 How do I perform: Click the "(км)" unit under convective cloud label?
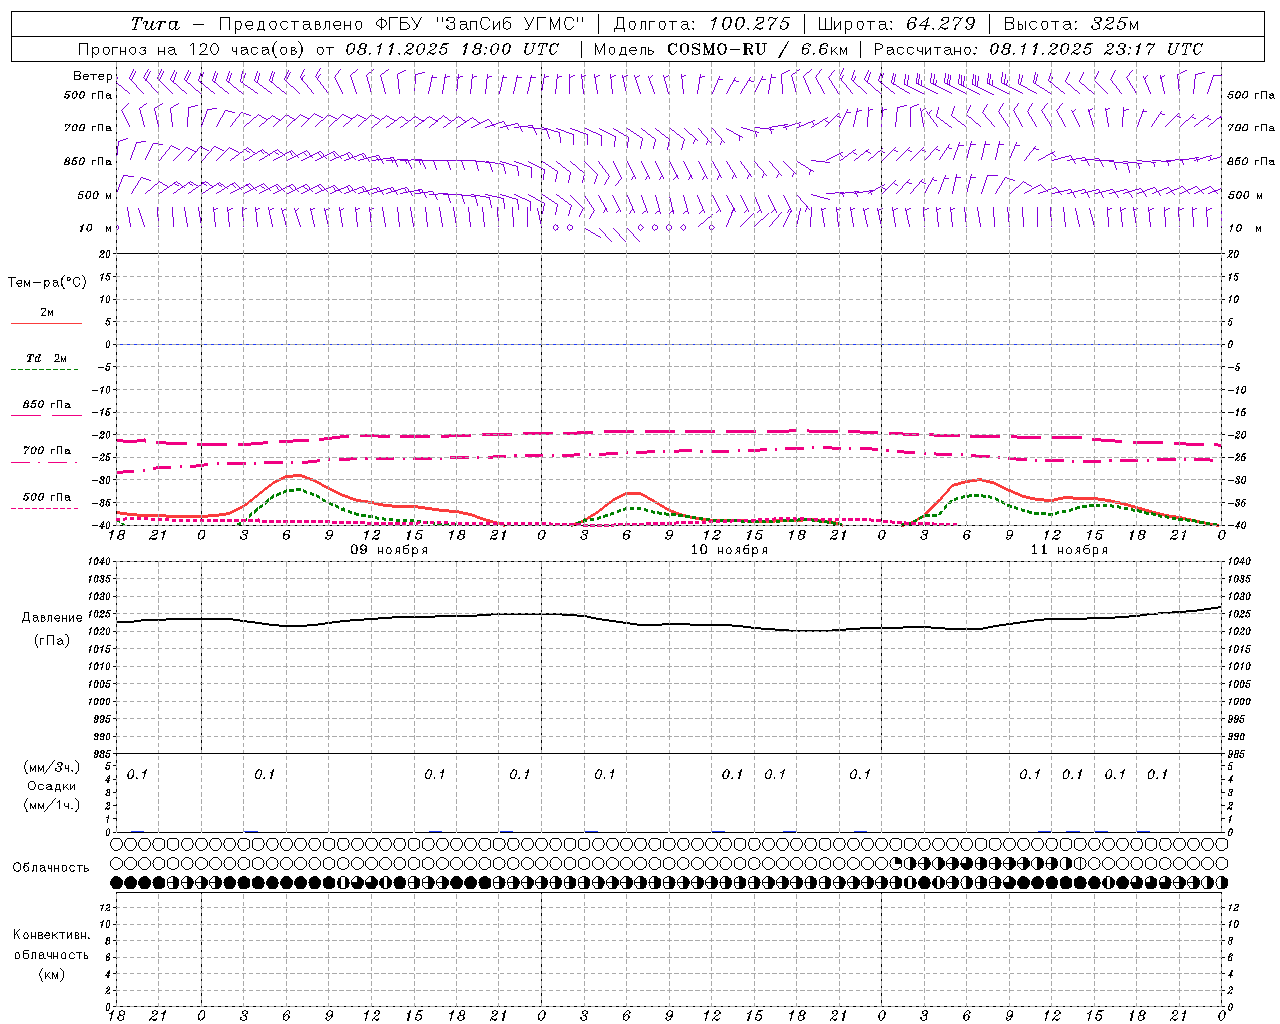(x=52, y=974)
